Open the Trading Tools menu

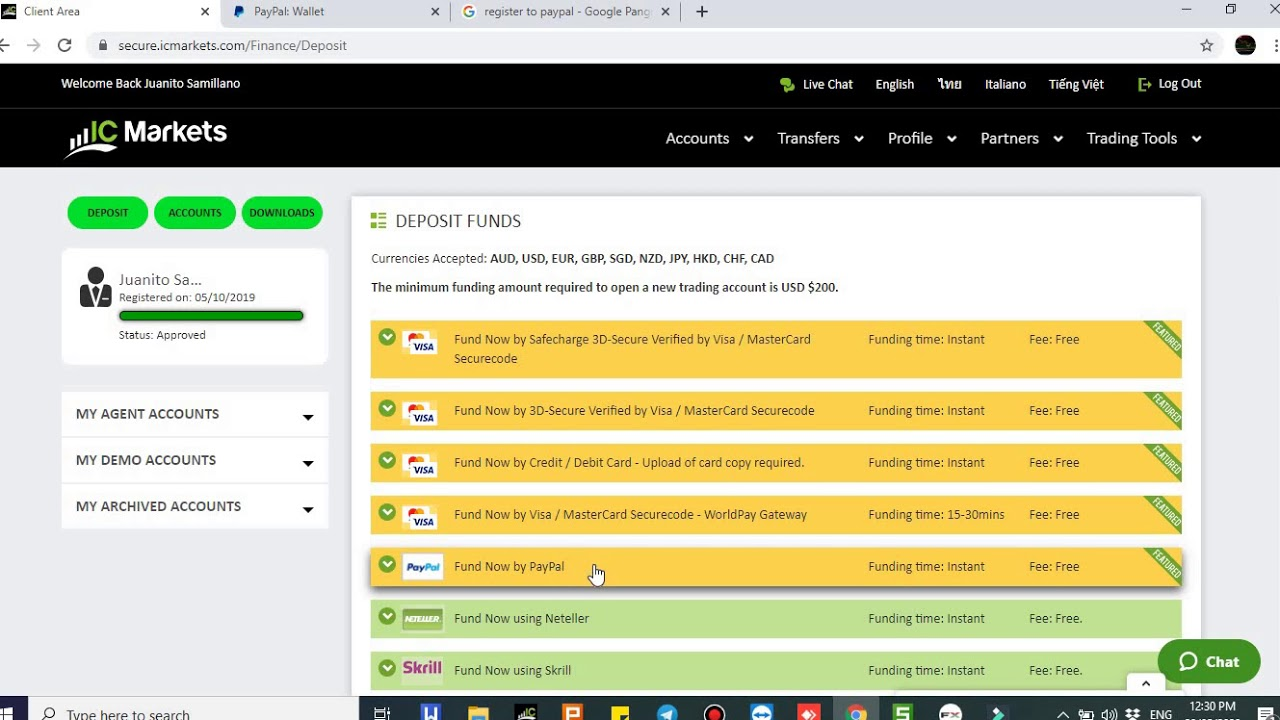(x=1144, y=138)
